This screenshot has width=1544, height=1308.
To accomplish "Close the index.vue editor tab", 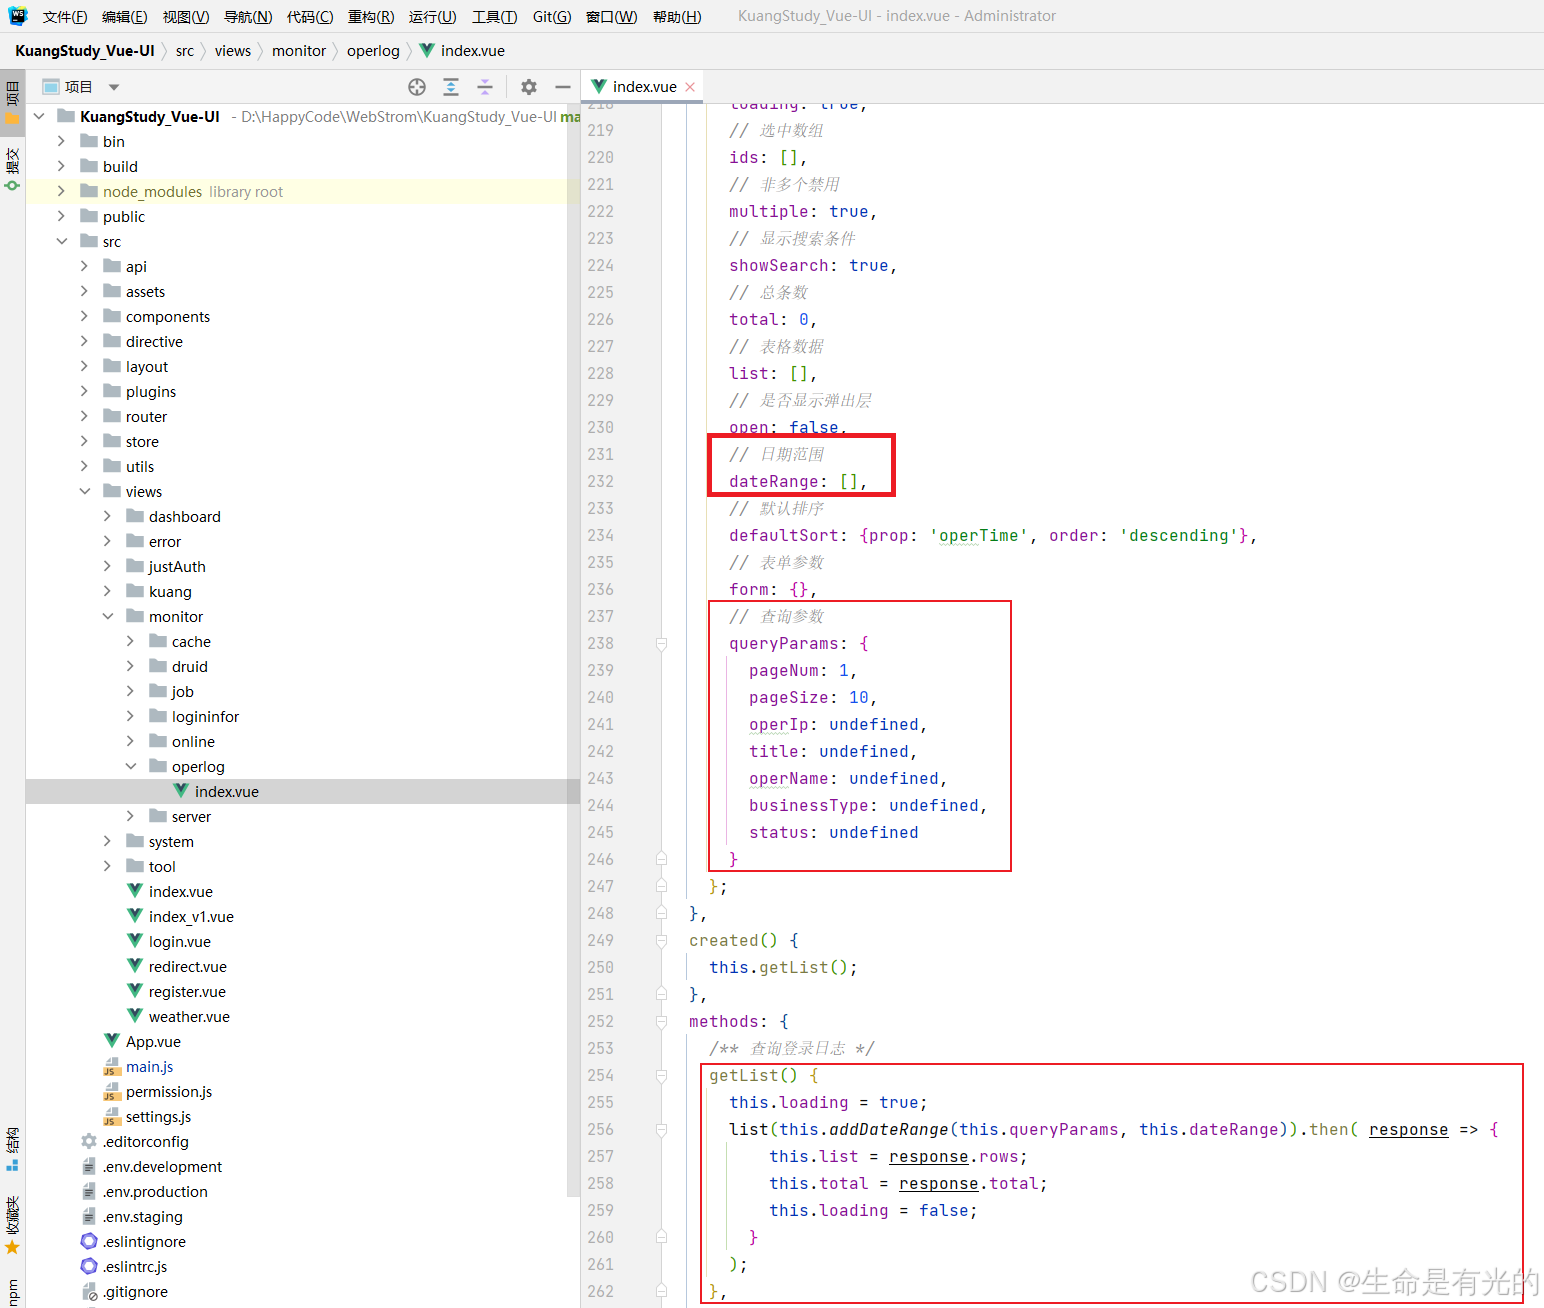I will click(x=690, y=87).
